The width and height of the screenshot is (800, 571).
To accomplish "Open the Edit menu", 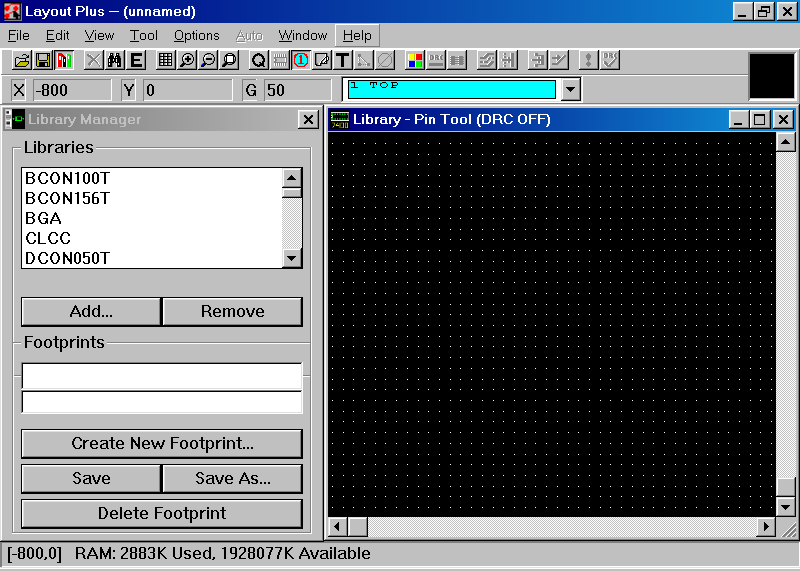I will tap(58, 36).
